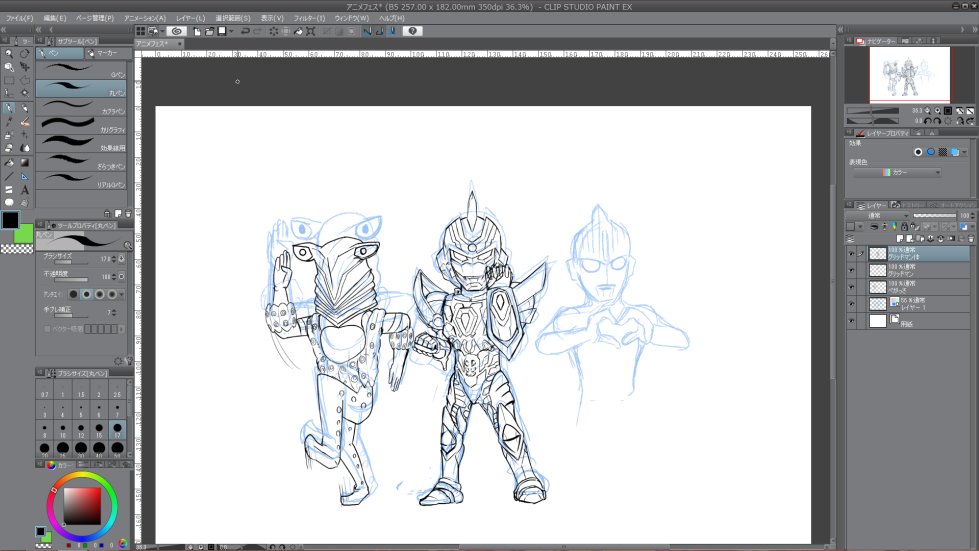Click the layer opacity slider
Screen dimensions: 979x551
[934, 216]
